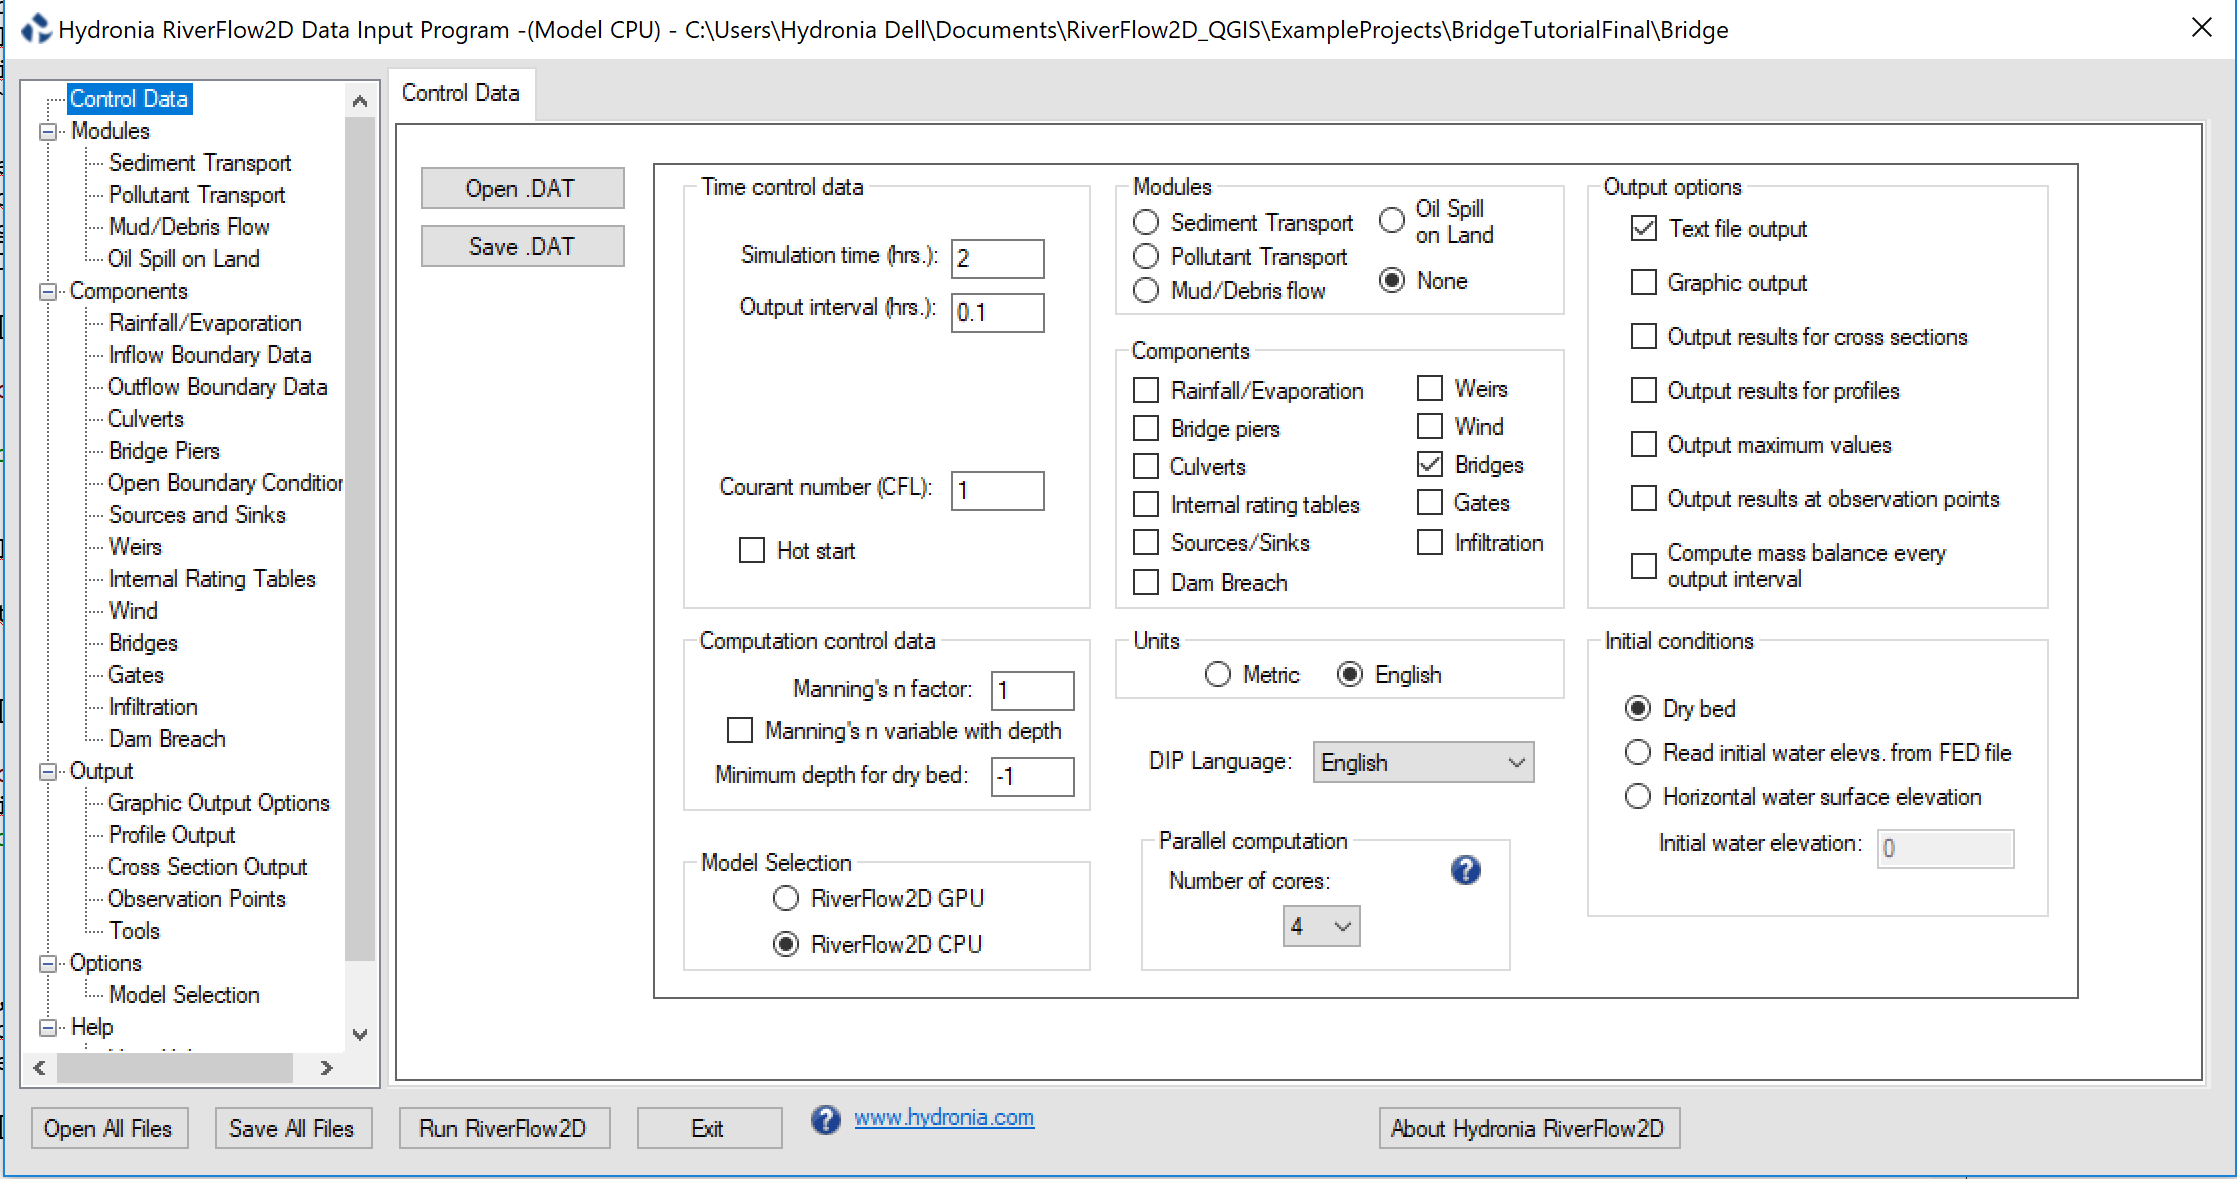This screenshot has width=2237, height=1179.
Task: Collapse the Modules tree node
Action: [47, 131]
